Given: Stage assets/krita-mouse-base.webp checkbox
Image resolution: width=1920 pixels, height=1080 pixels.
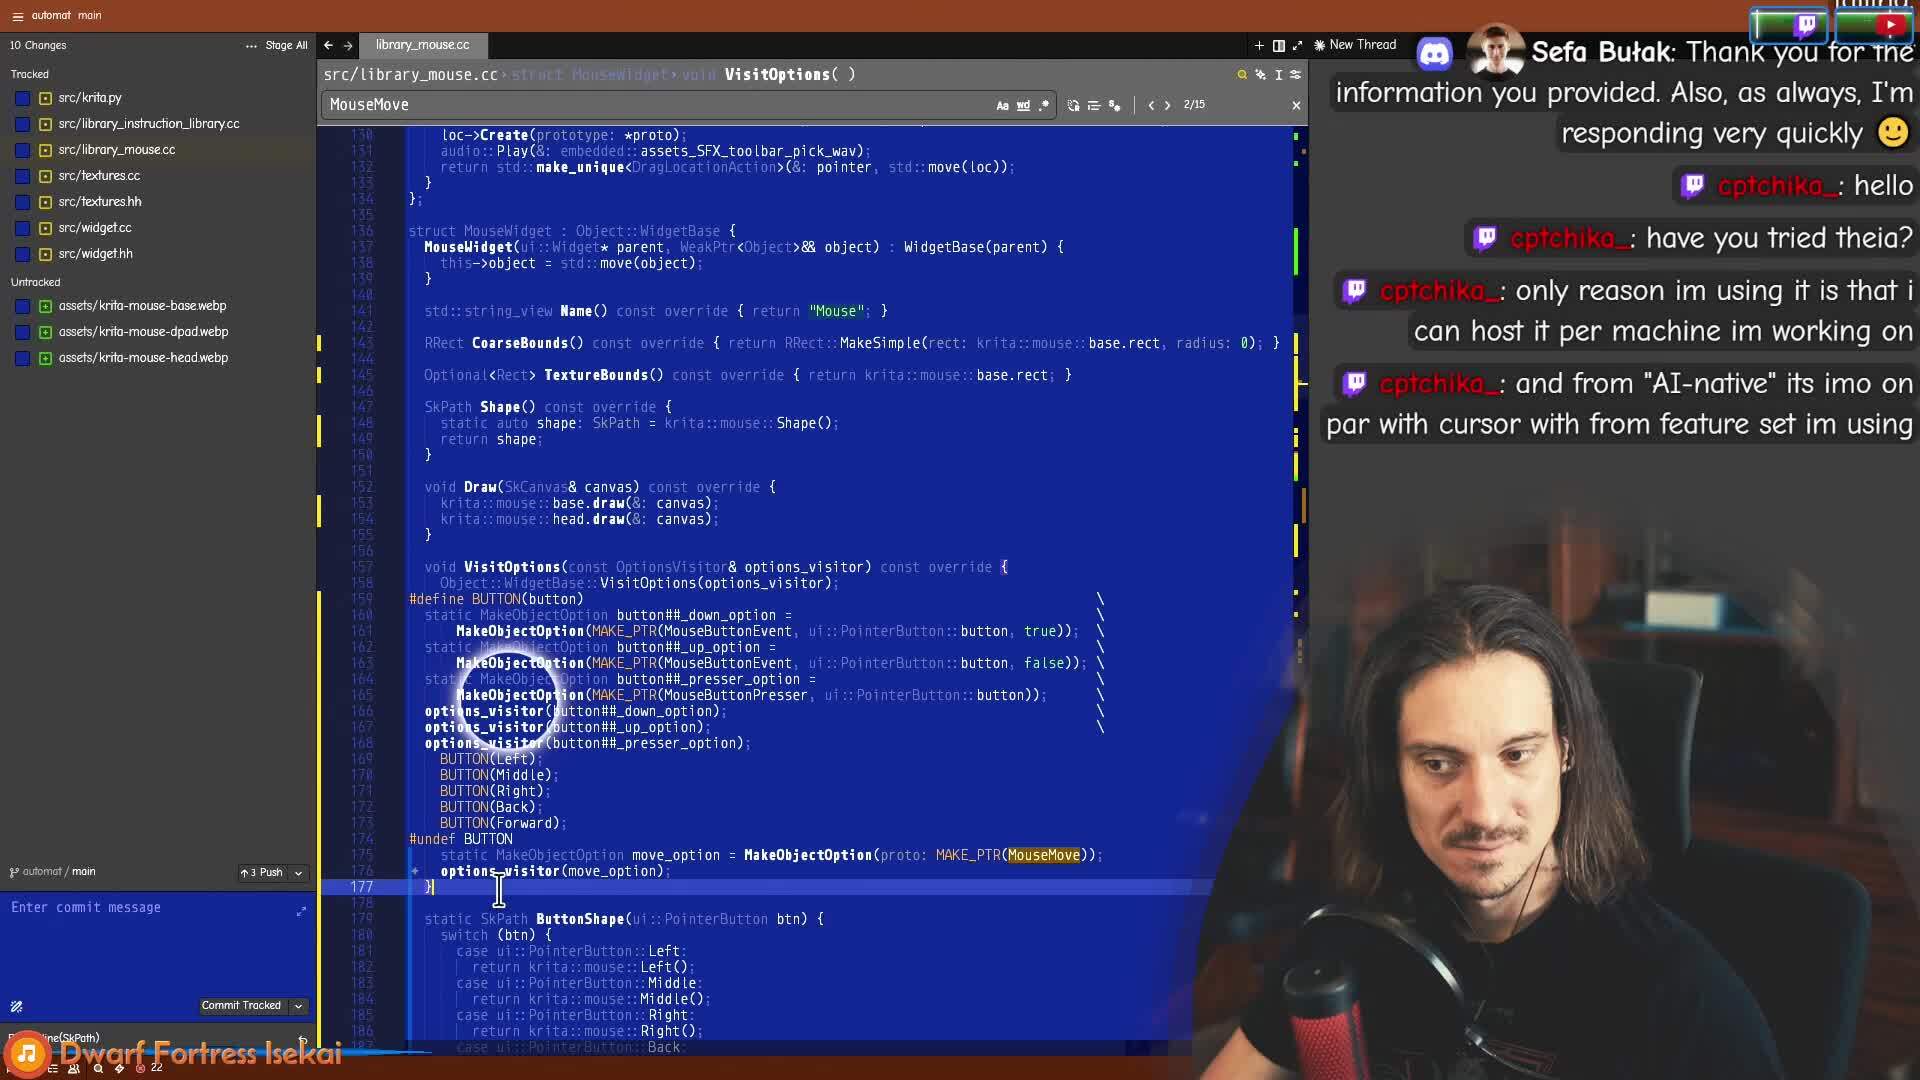Looking at the screenshot, I should [22, 306].
